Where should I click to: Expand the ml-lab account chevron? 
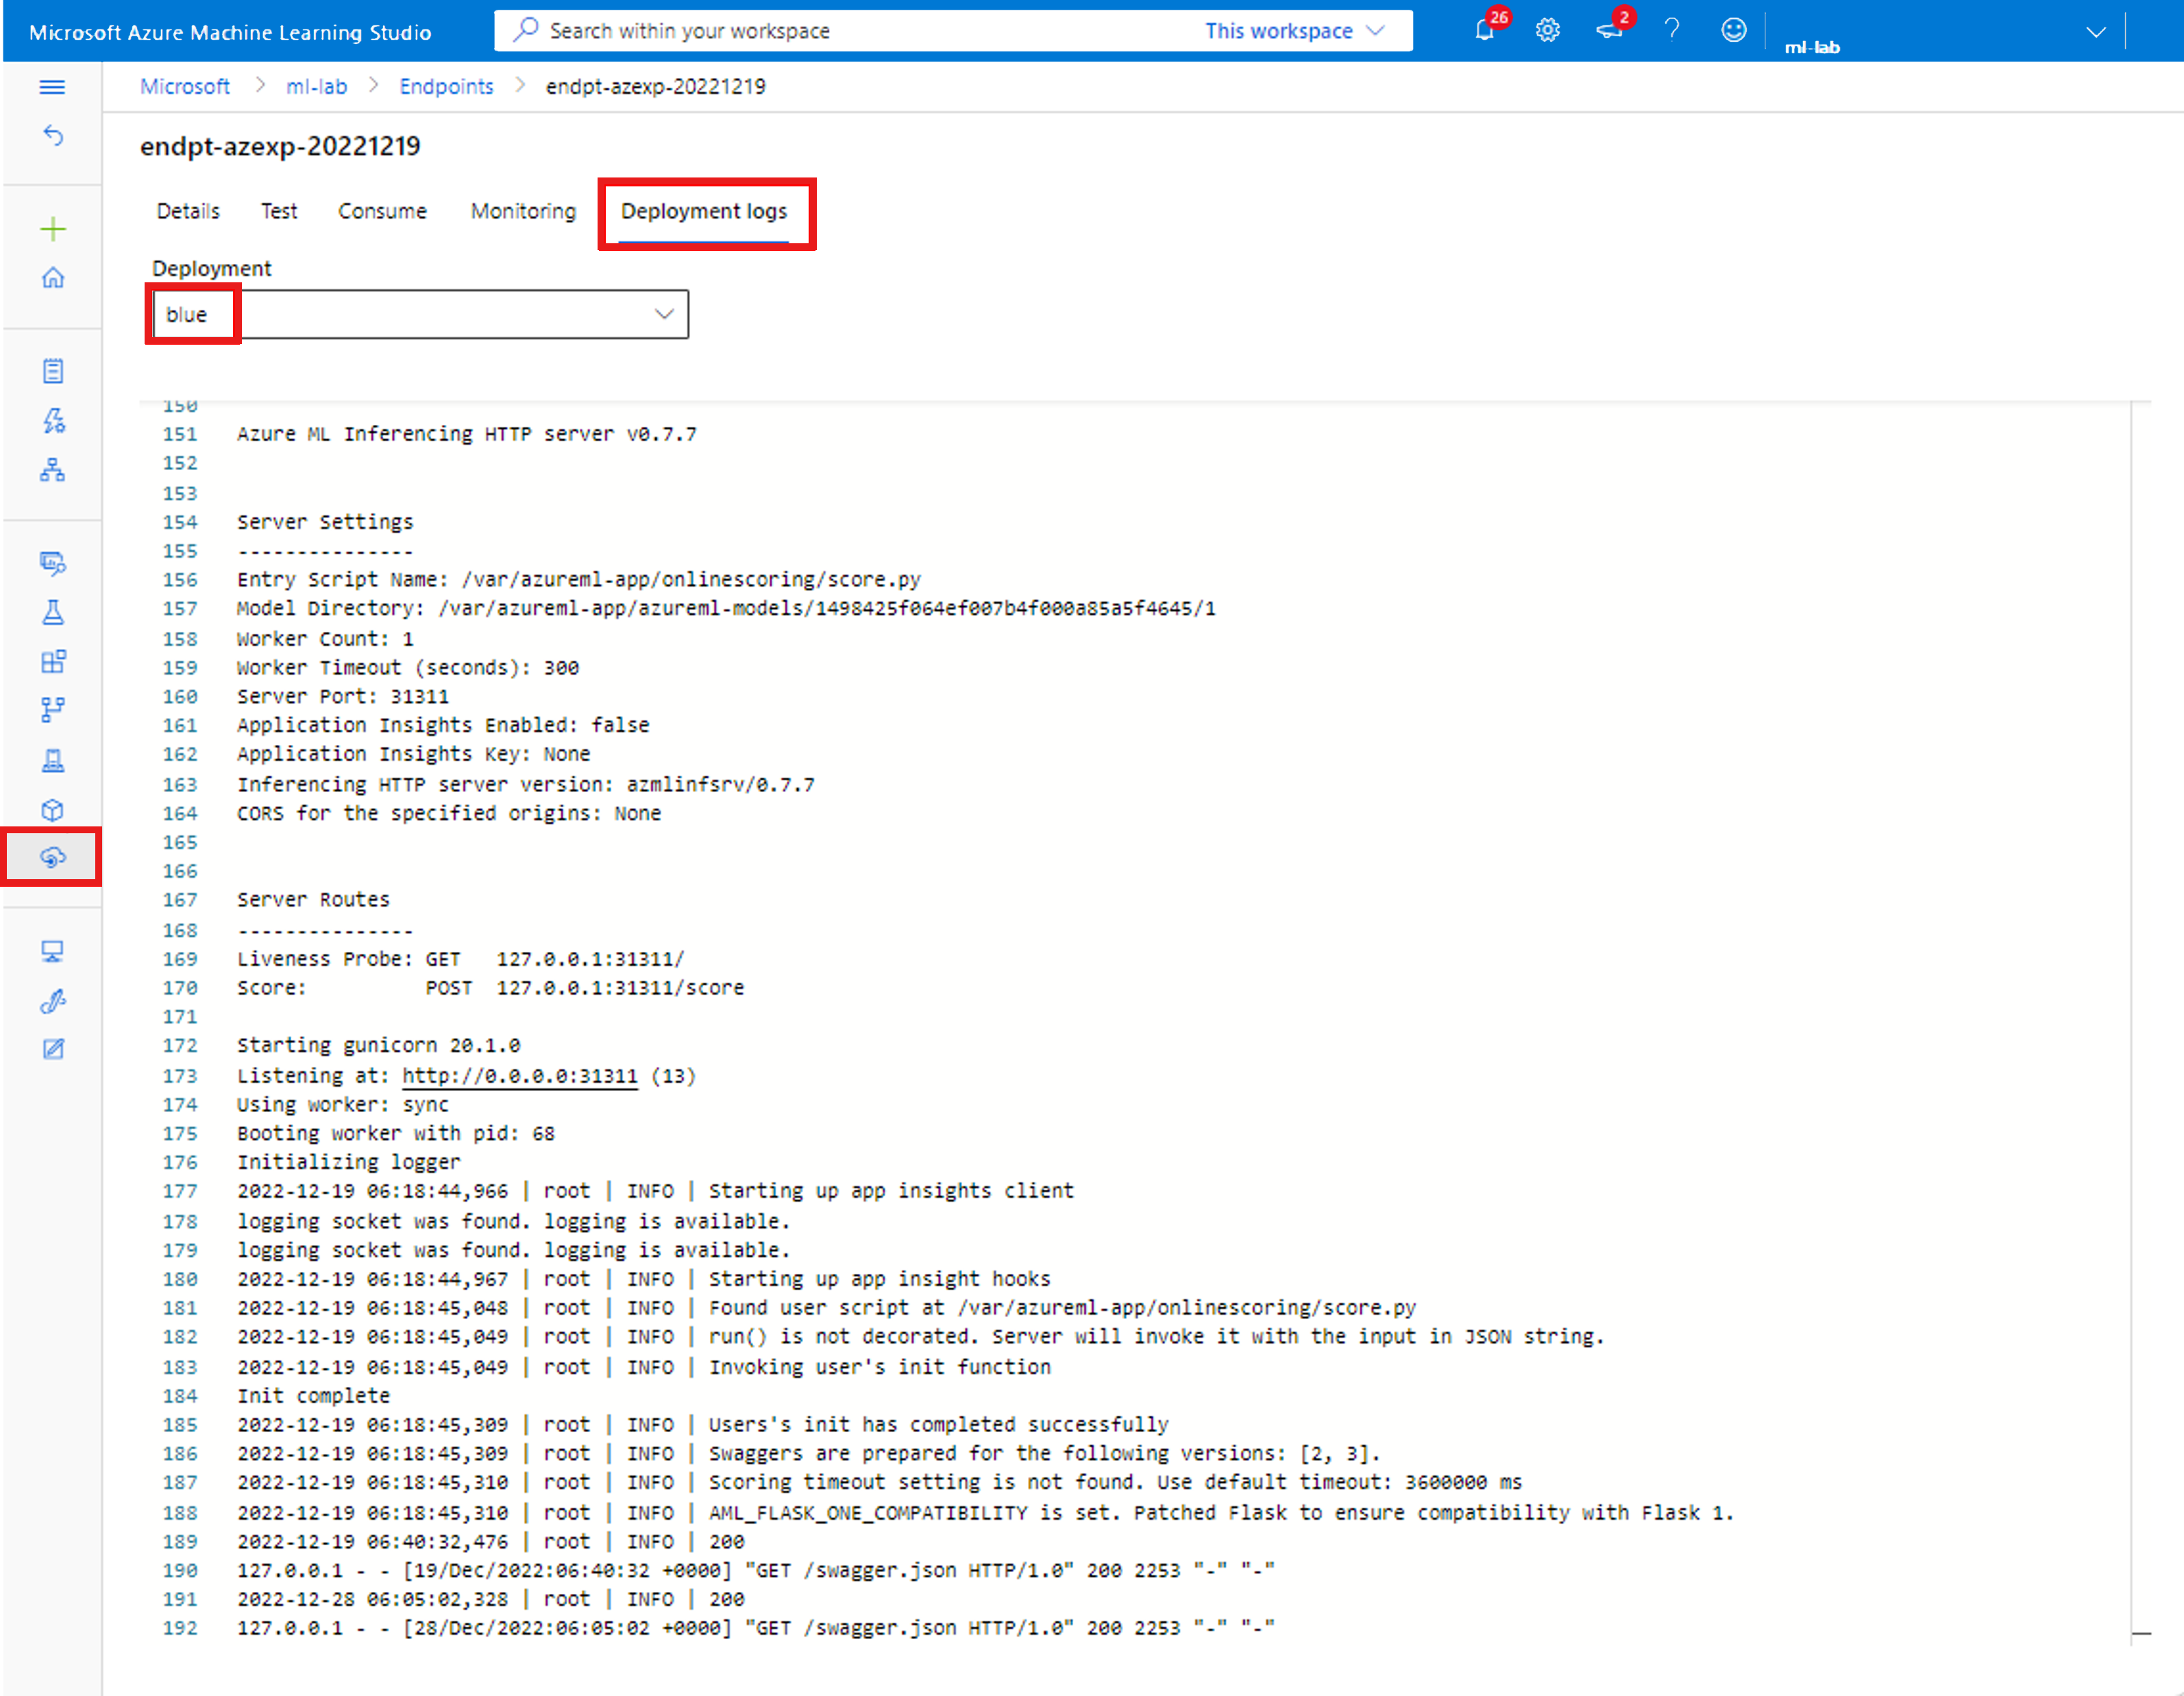[2095, 32]
